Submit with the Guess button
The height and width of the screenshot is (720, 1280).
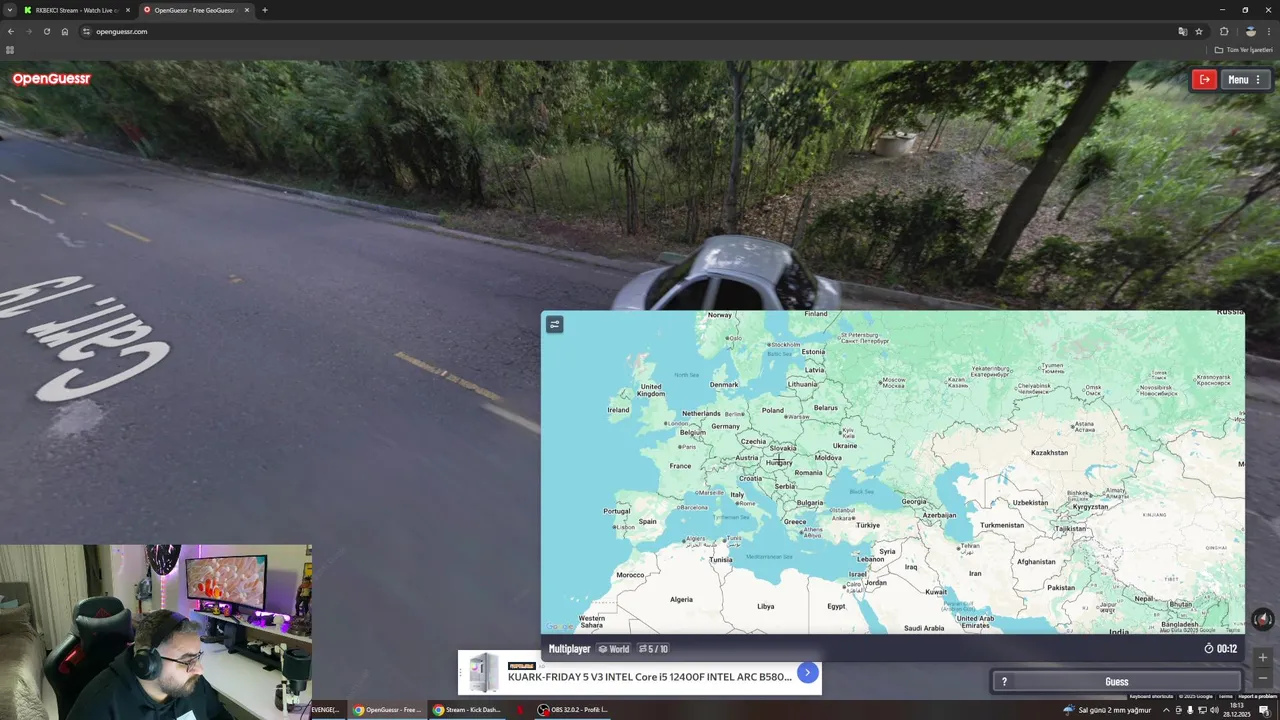[x=1117, y=682]
